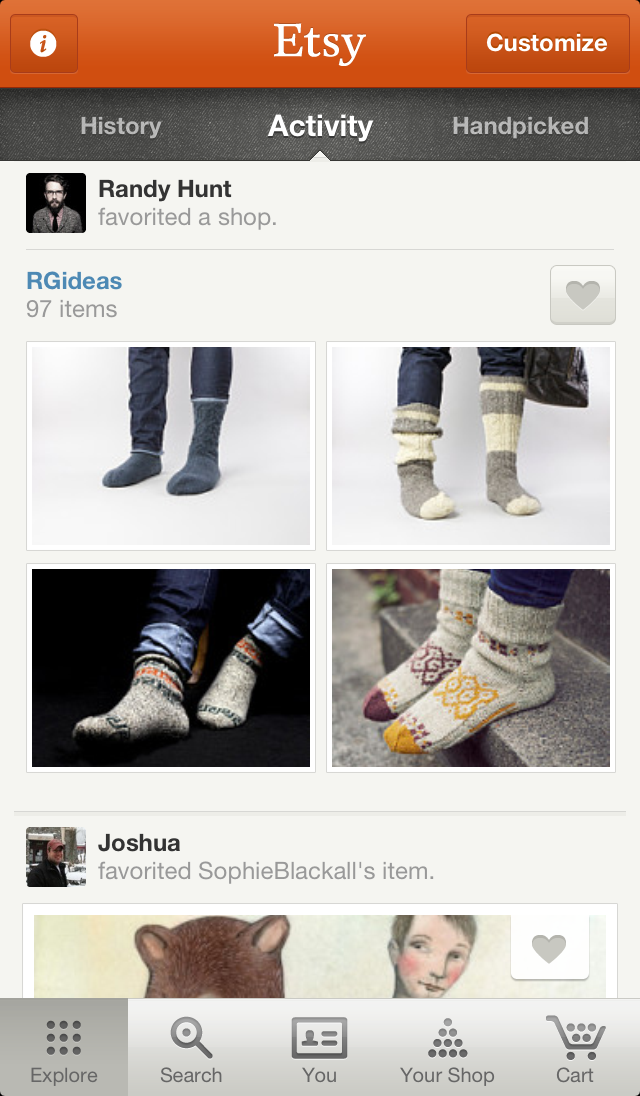The width and height of the screenshot is (640, 1096).
Task: Open the bear illustration item image
Action: coord(320,956)
